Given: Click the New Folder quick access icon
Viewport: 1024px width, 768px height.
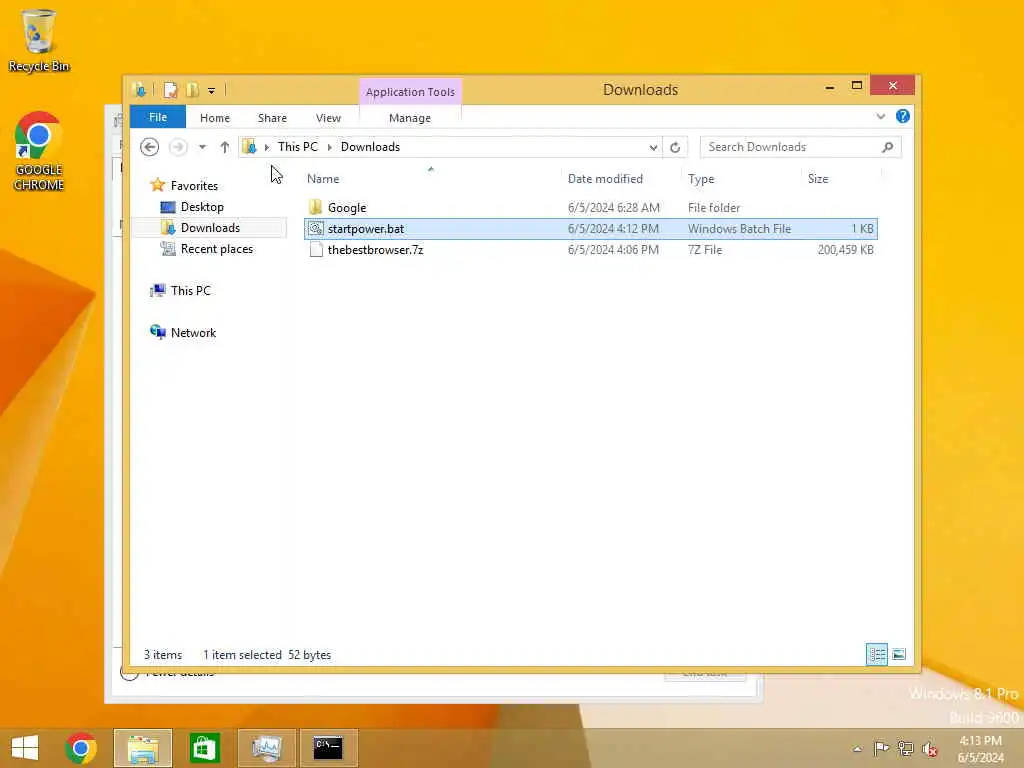Looking at the screenshot, I should [192, 90].
